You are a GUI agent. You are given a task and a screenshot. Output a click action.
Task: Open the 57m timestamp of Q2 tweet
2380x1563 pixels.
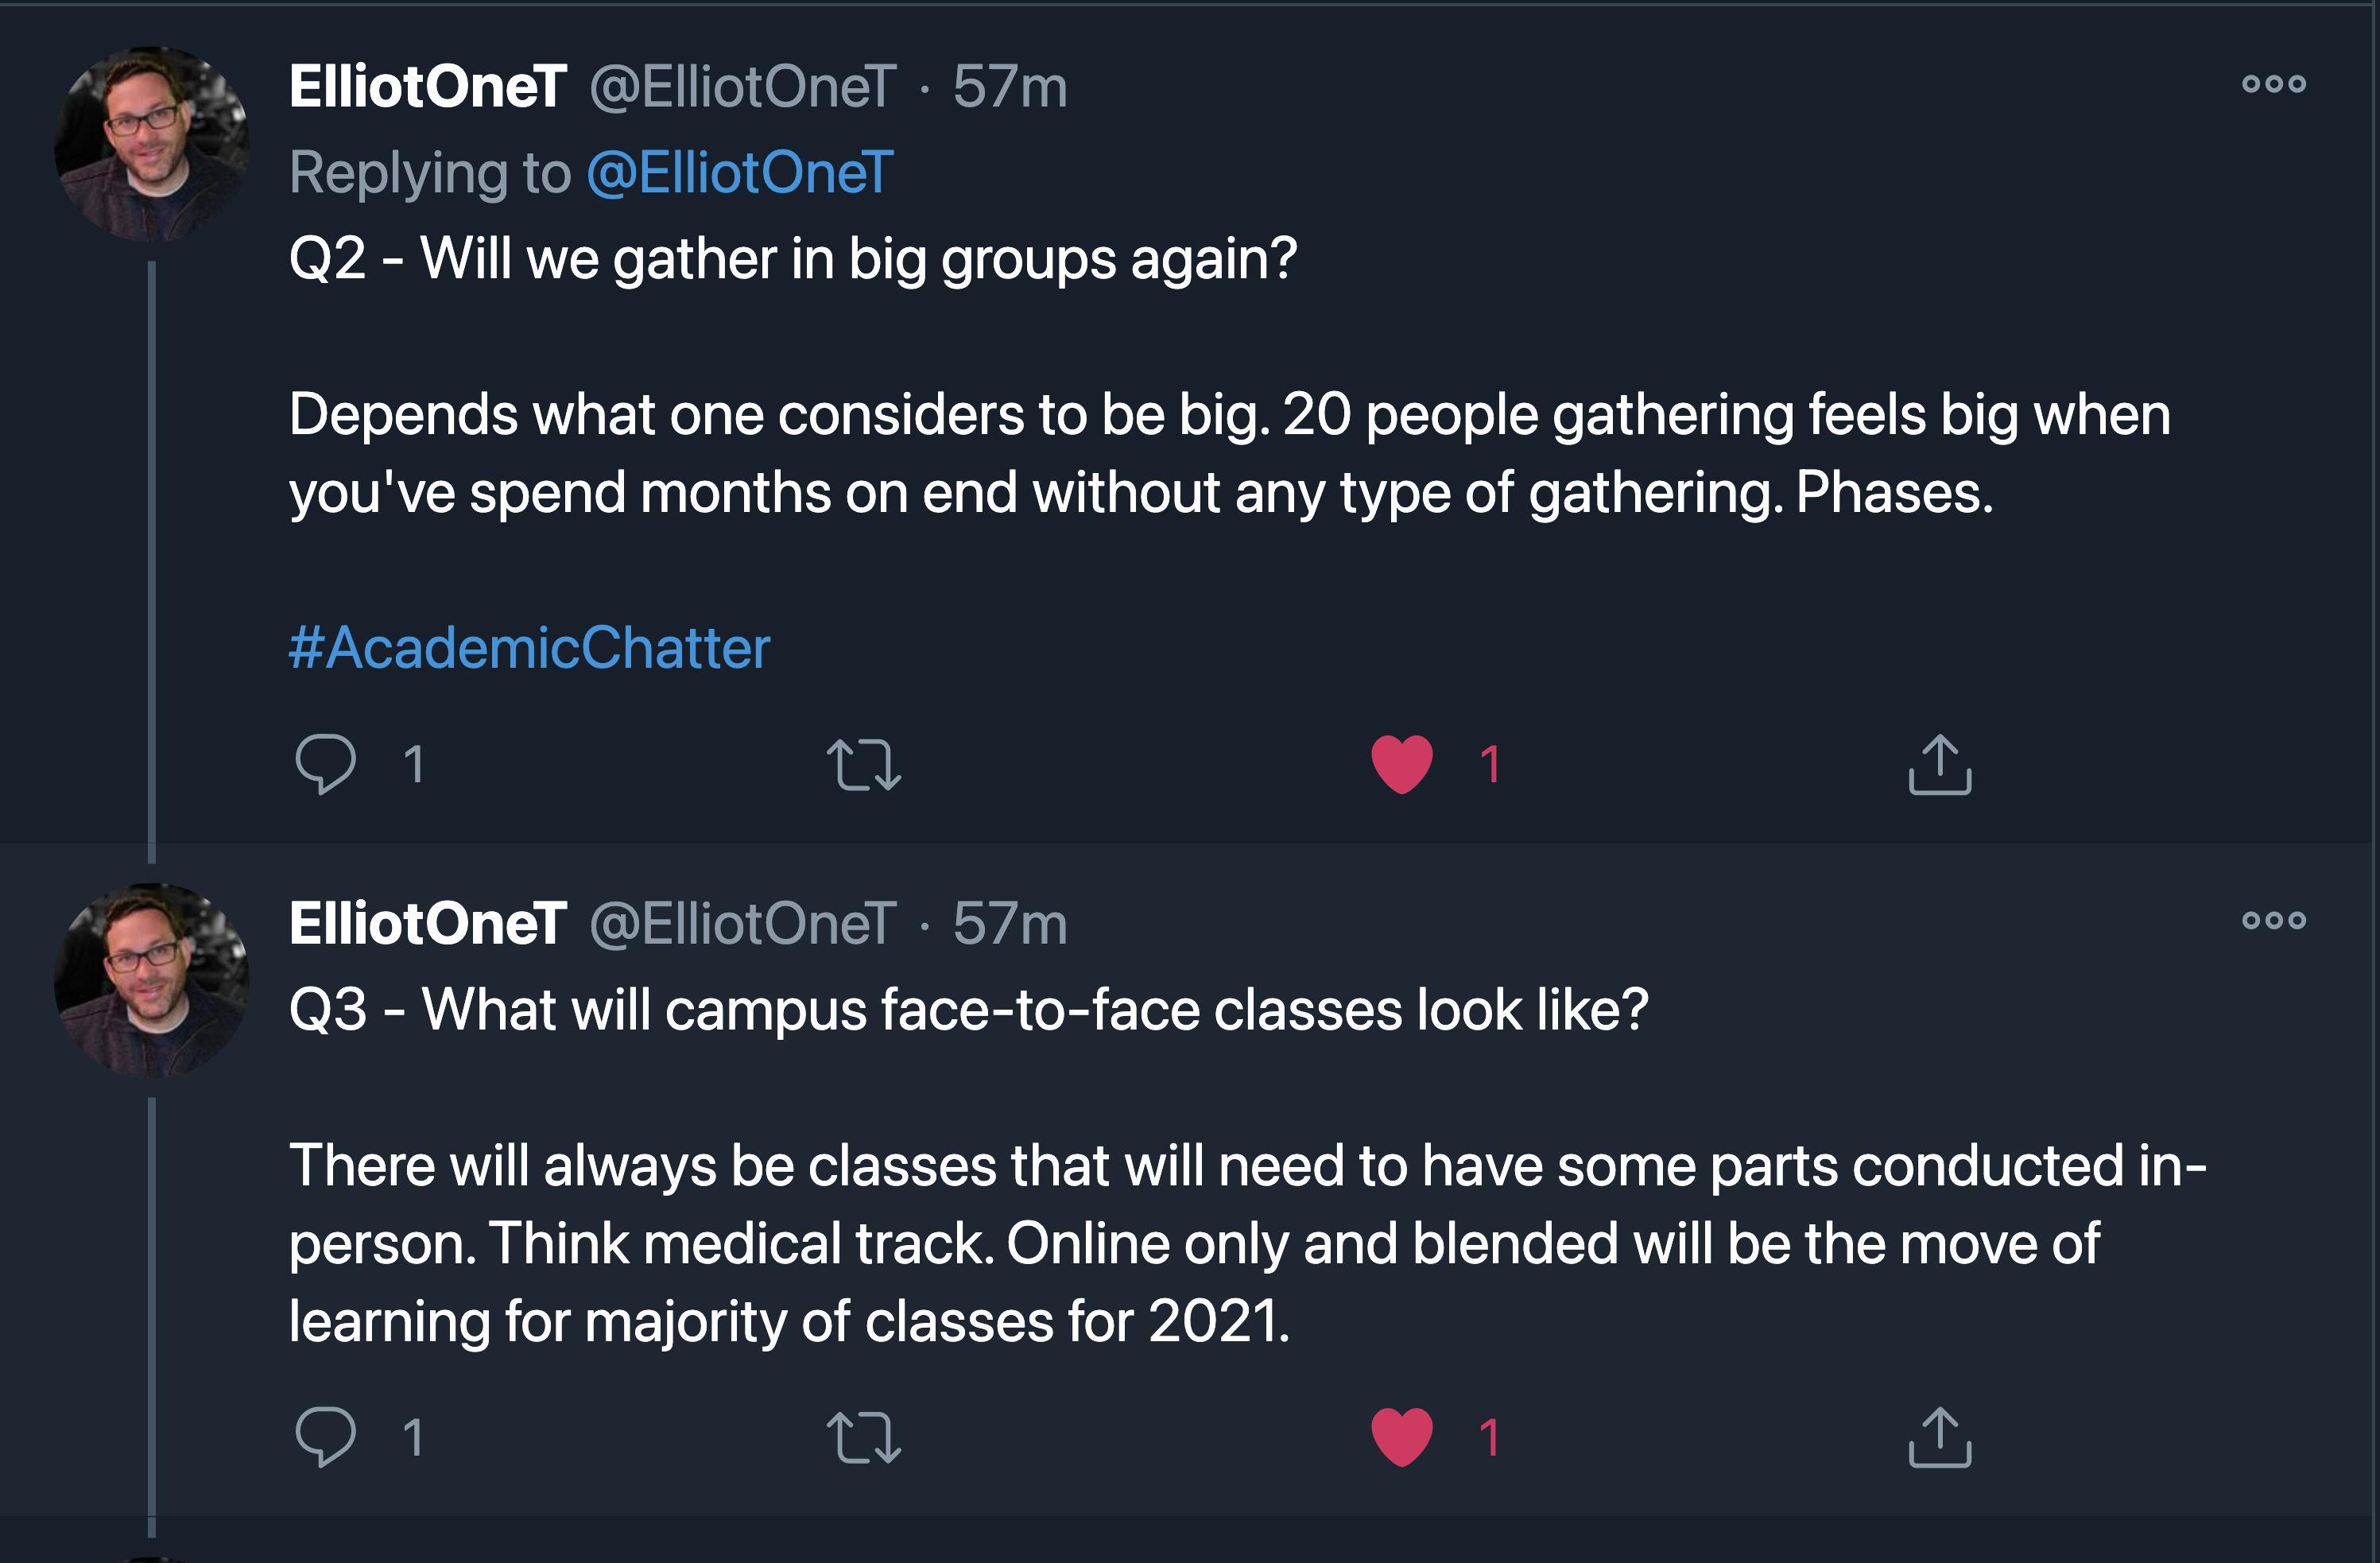(x=1010, y=86)
